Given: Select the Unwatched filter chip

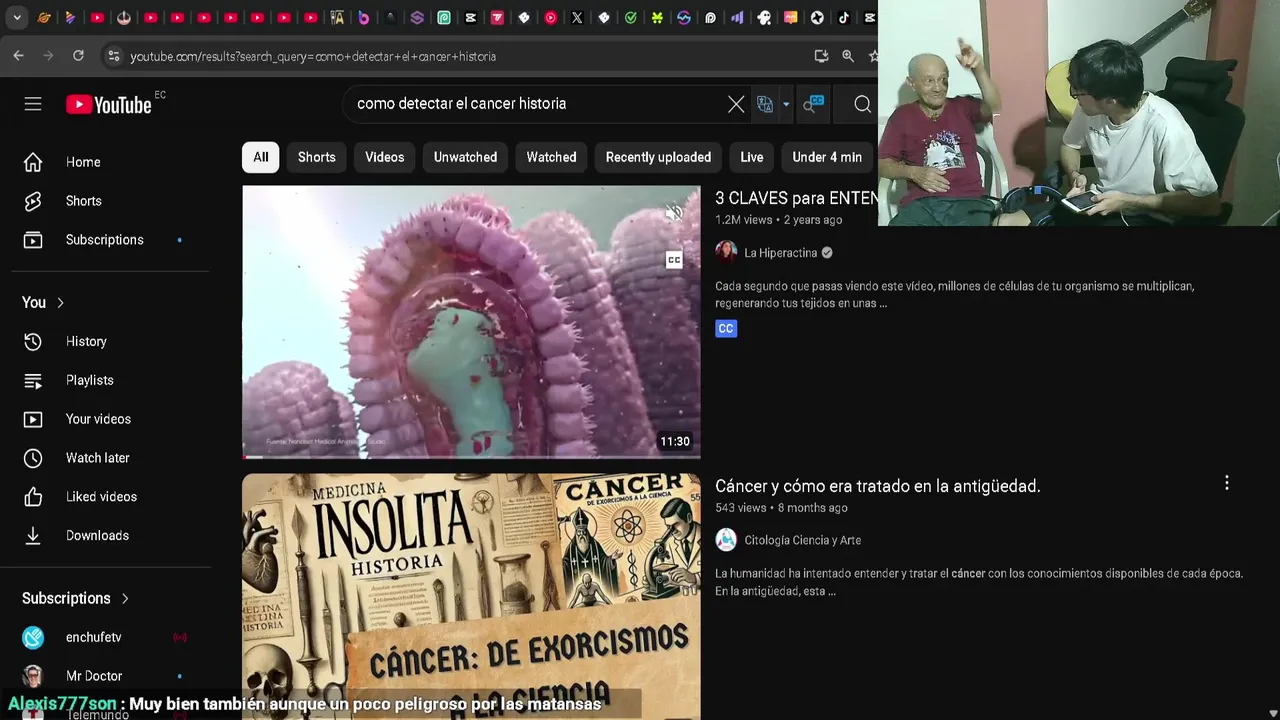Looking at the screenshot, I should tap(465, 157).
